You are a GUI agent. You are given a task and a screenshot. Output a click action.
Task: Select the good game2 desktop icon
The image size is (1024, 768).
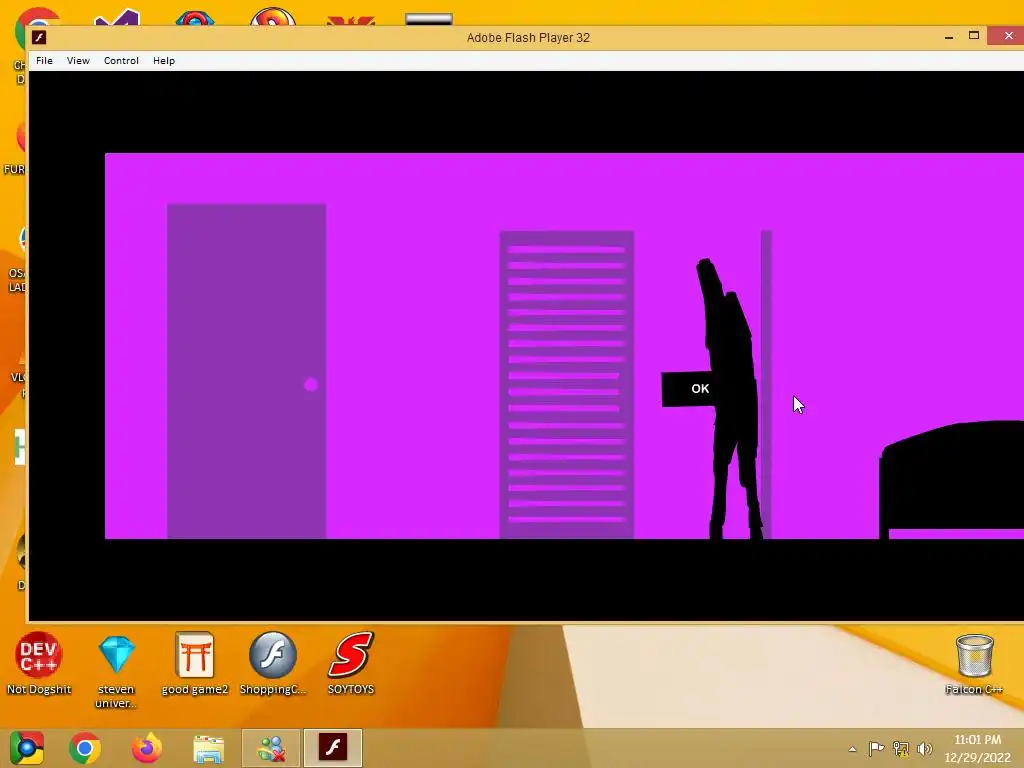195,663
